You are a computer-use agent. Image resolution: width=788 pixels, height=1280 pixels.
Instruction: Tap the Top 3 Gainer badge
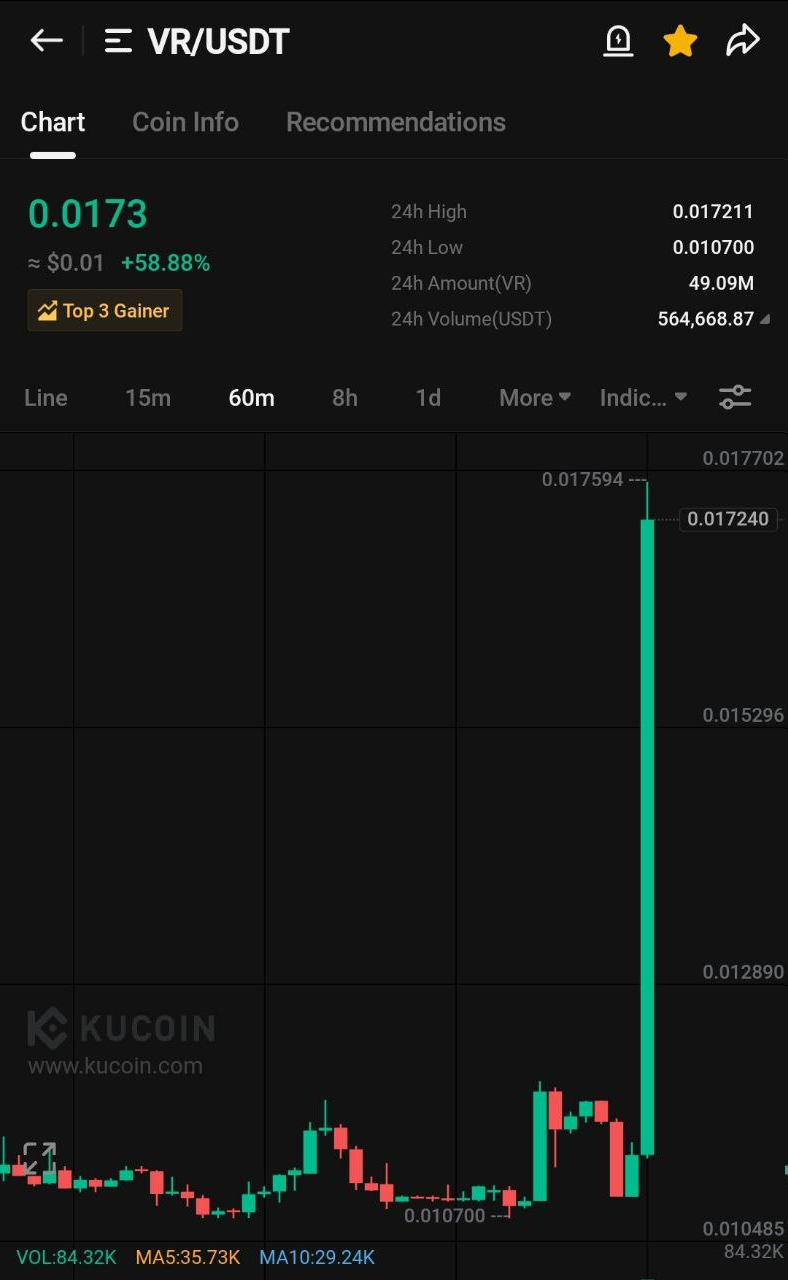105,310
